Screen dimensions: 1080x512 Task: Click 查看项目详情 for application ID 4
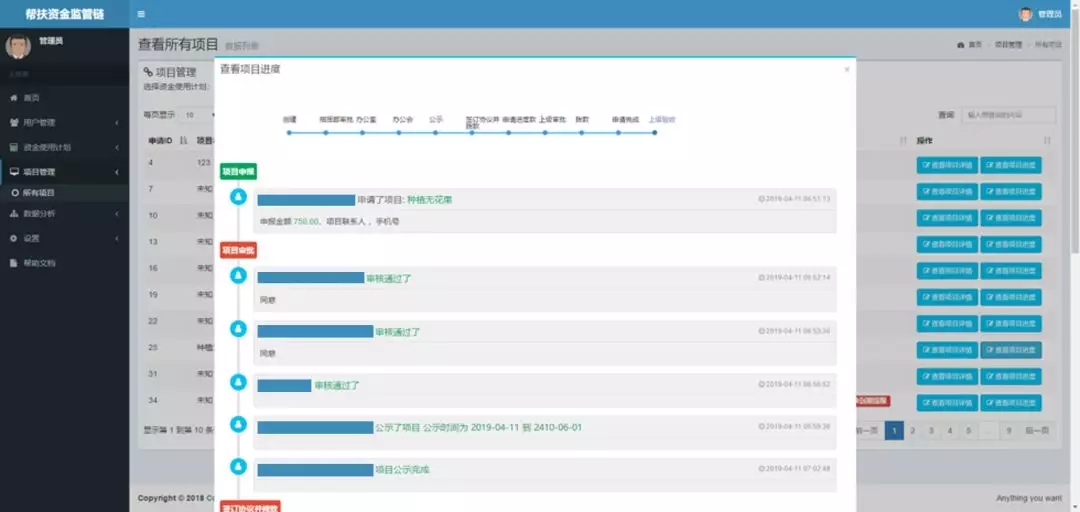click(x=947, y=165)
